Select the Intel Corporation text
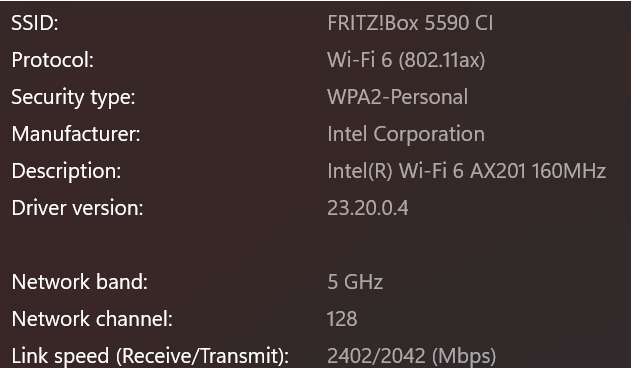Viewport: 631px width, 369px height. pos(406,134)
